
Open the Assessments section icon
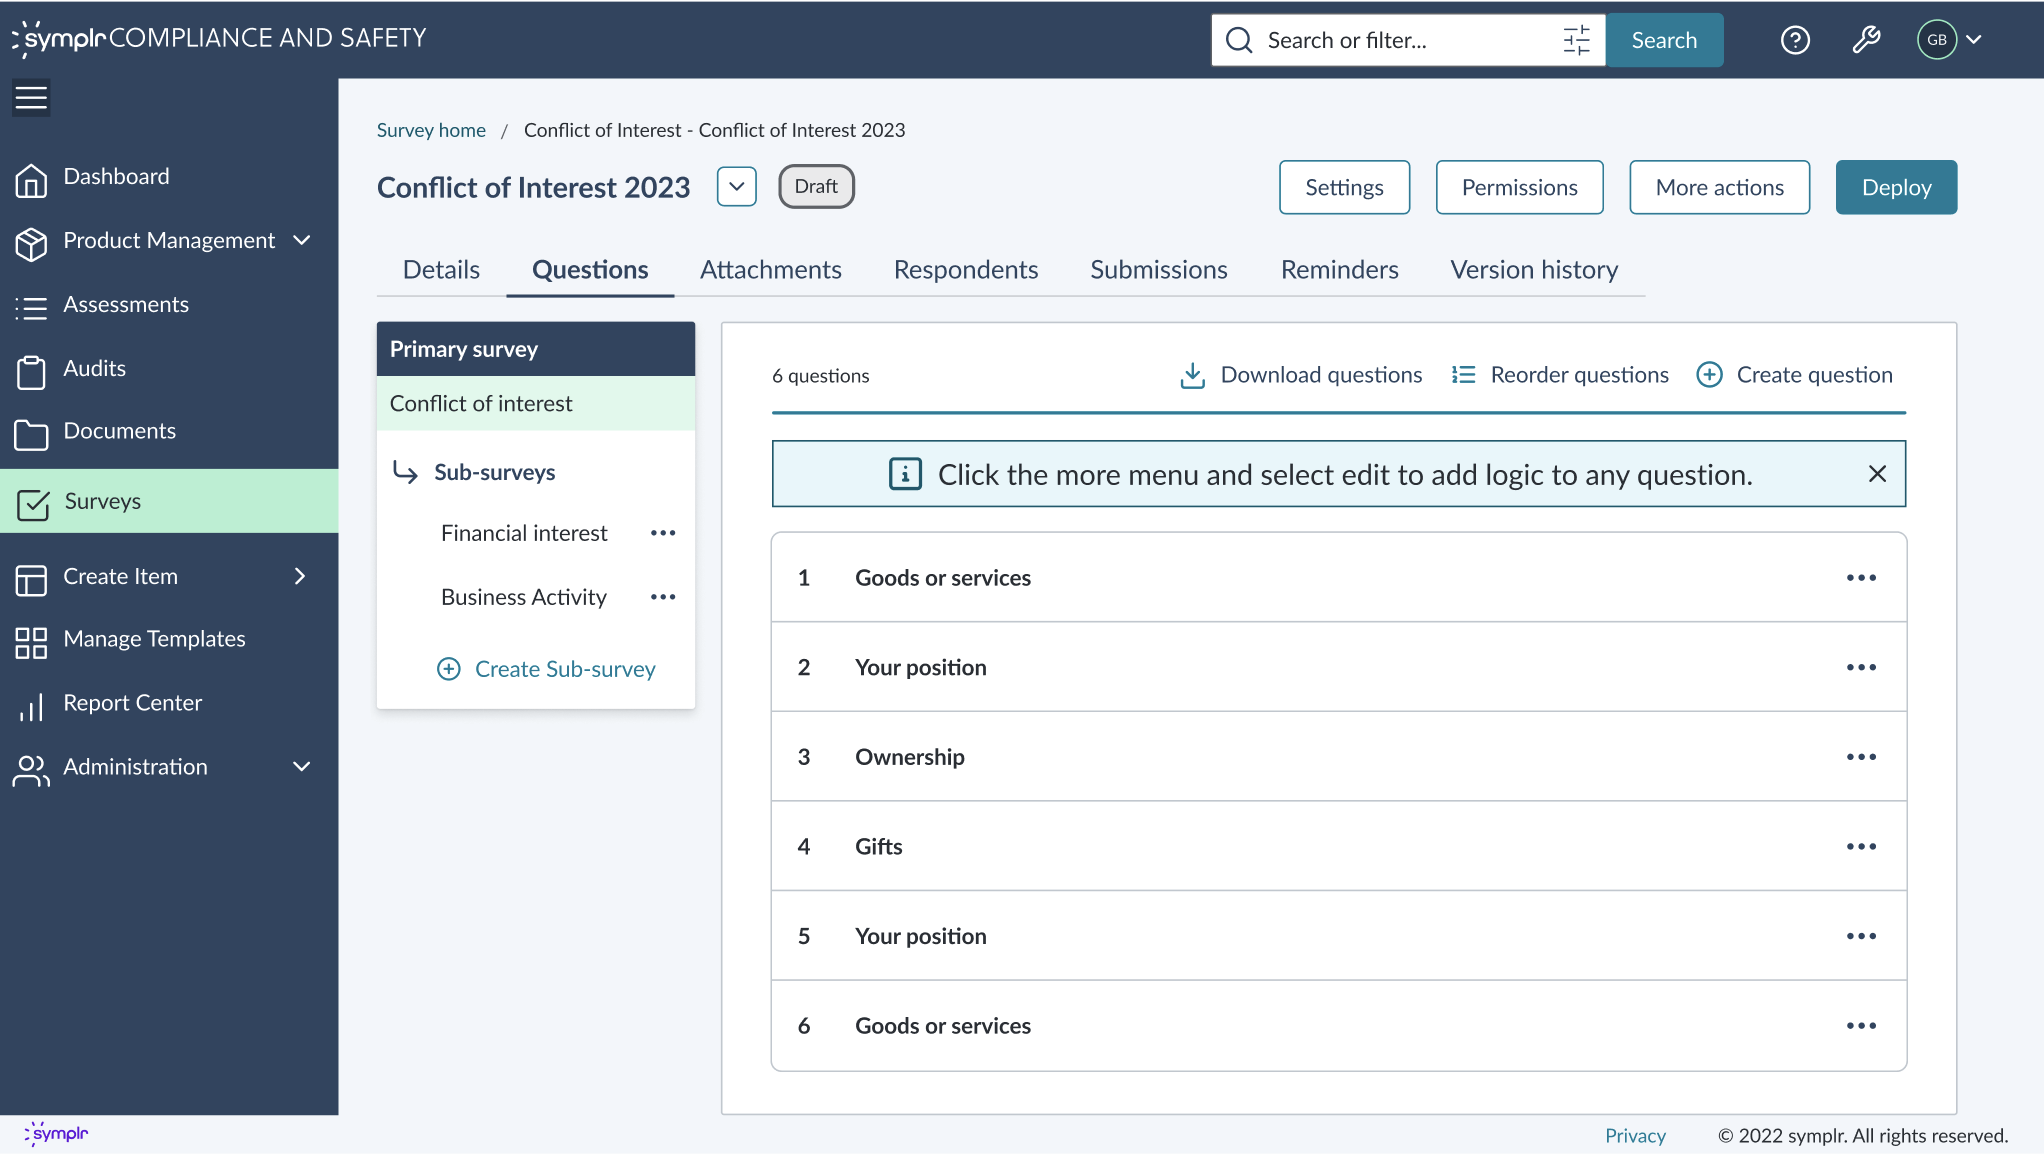click(x=32, y=304)
